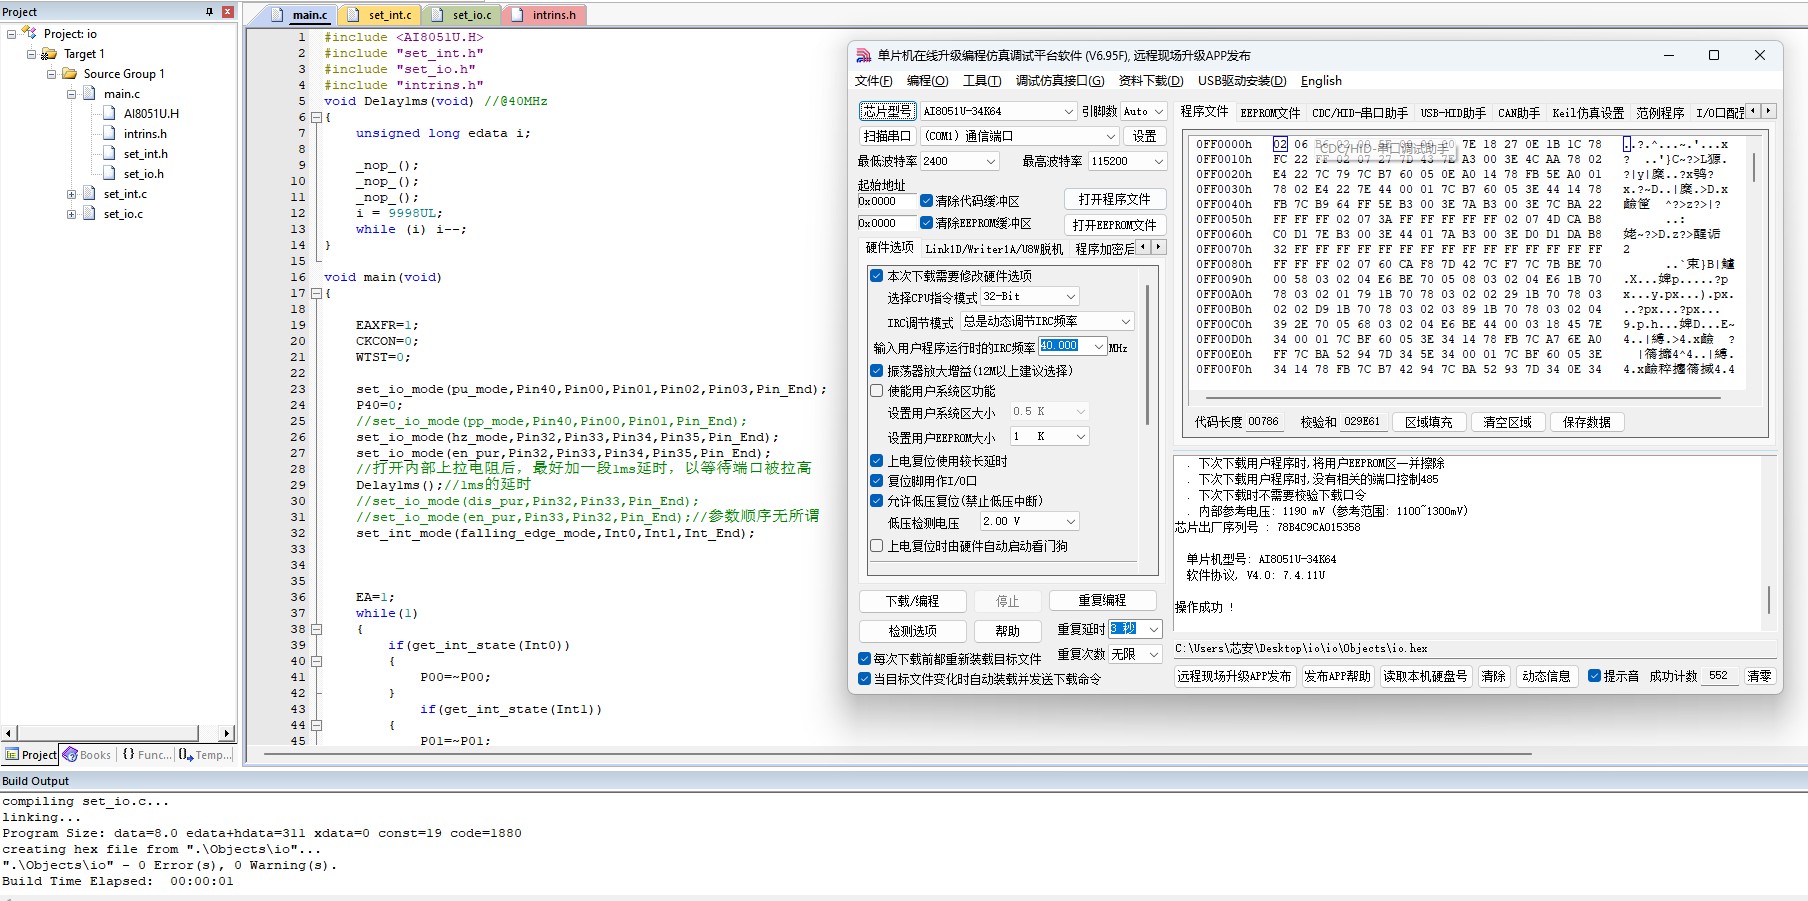1808x901 pixels.
Task: Click the Project: io workspace icon
Action: pos(29,34)
